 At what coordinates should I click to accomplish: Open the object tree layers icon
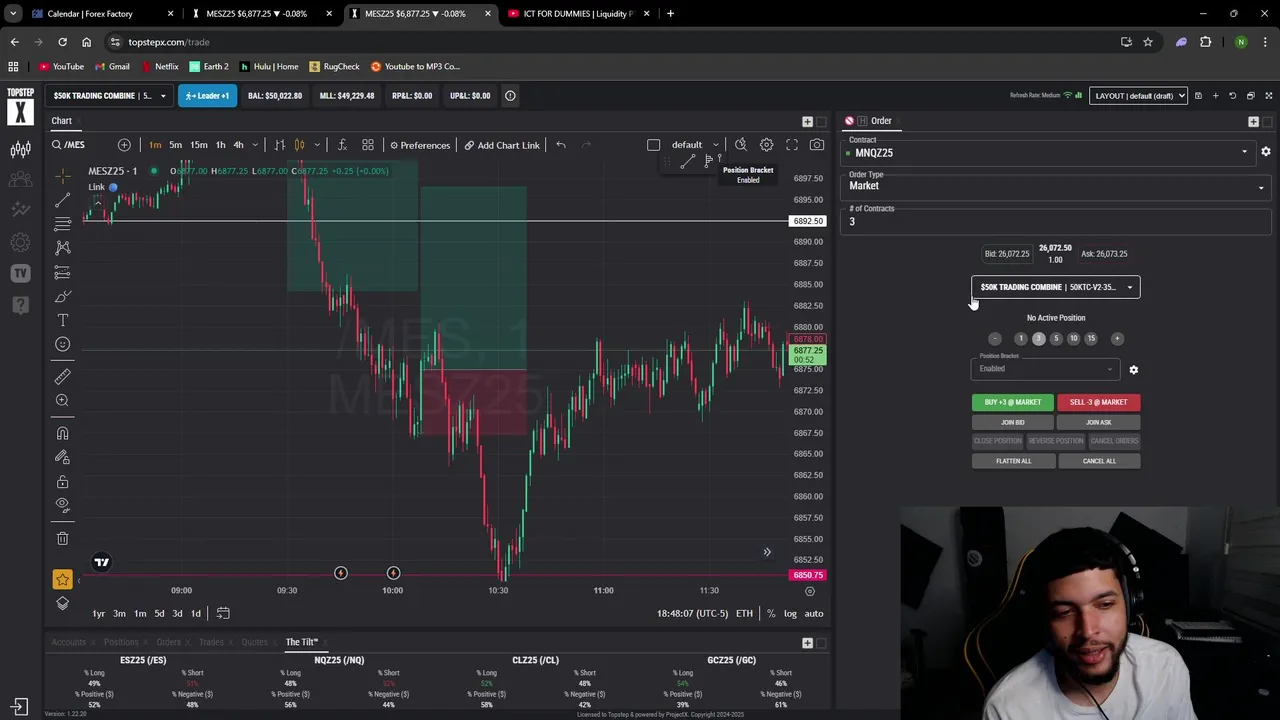(63, 603)
